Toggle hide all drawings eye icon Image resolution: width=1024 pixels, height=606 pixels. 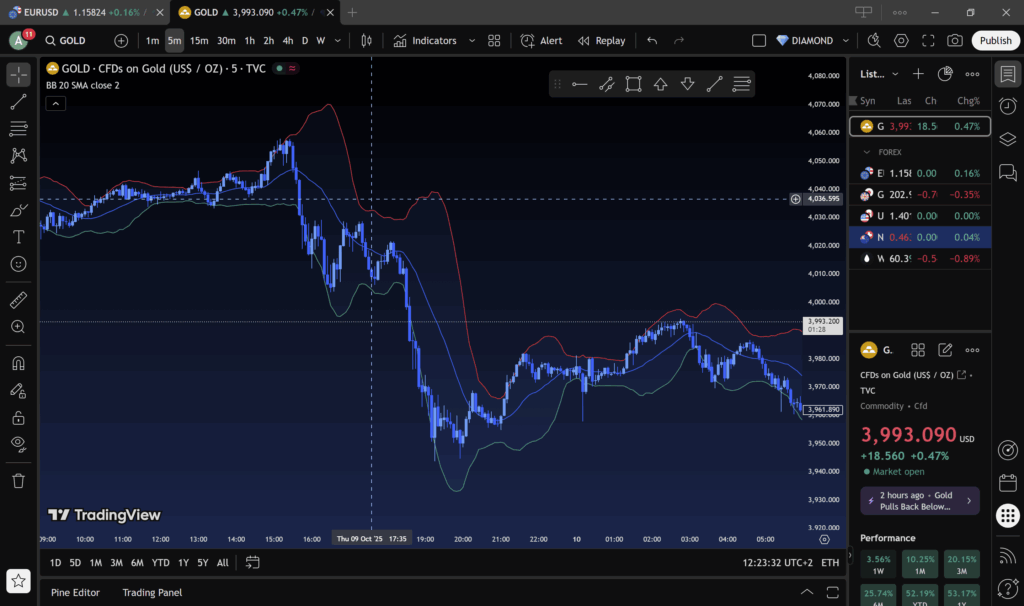pyautogui.click(x=18, y=443)
